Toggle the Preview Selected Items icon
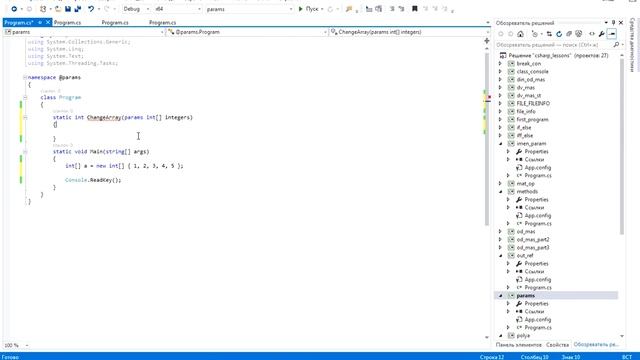The height and width of the screenshot is (360, 640). 611,34
